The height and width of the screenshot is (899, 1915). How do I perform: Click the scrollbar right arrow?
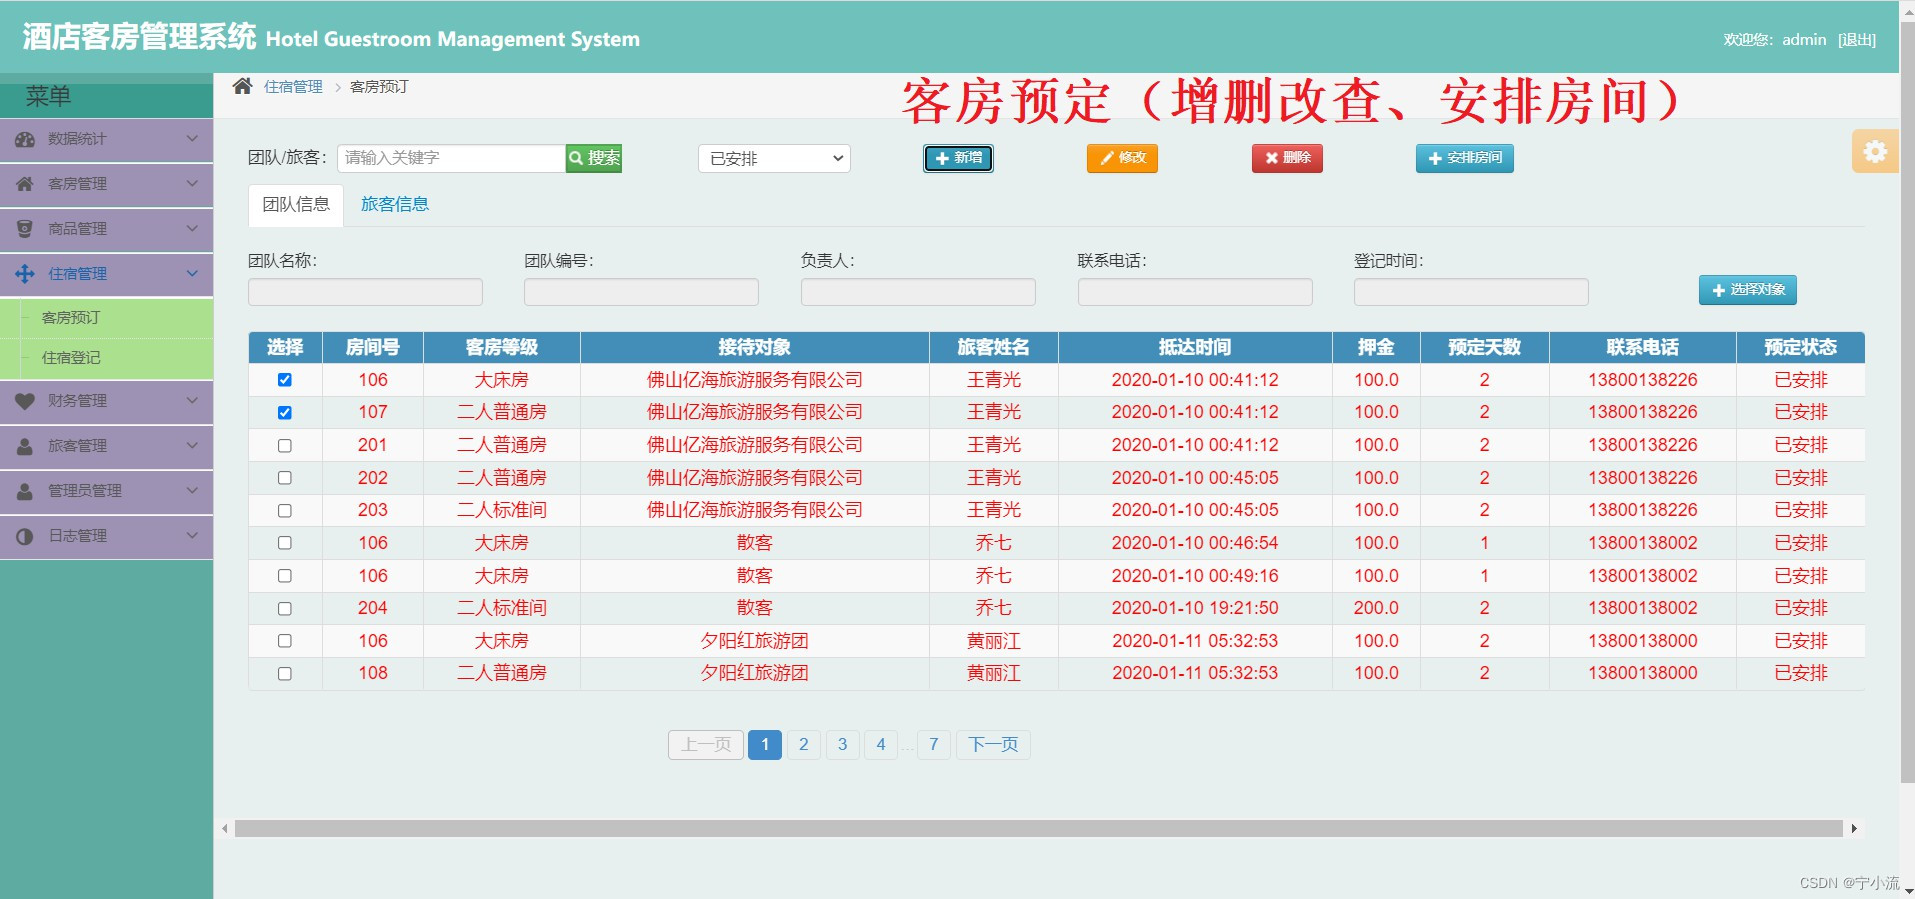point(1854,828)
